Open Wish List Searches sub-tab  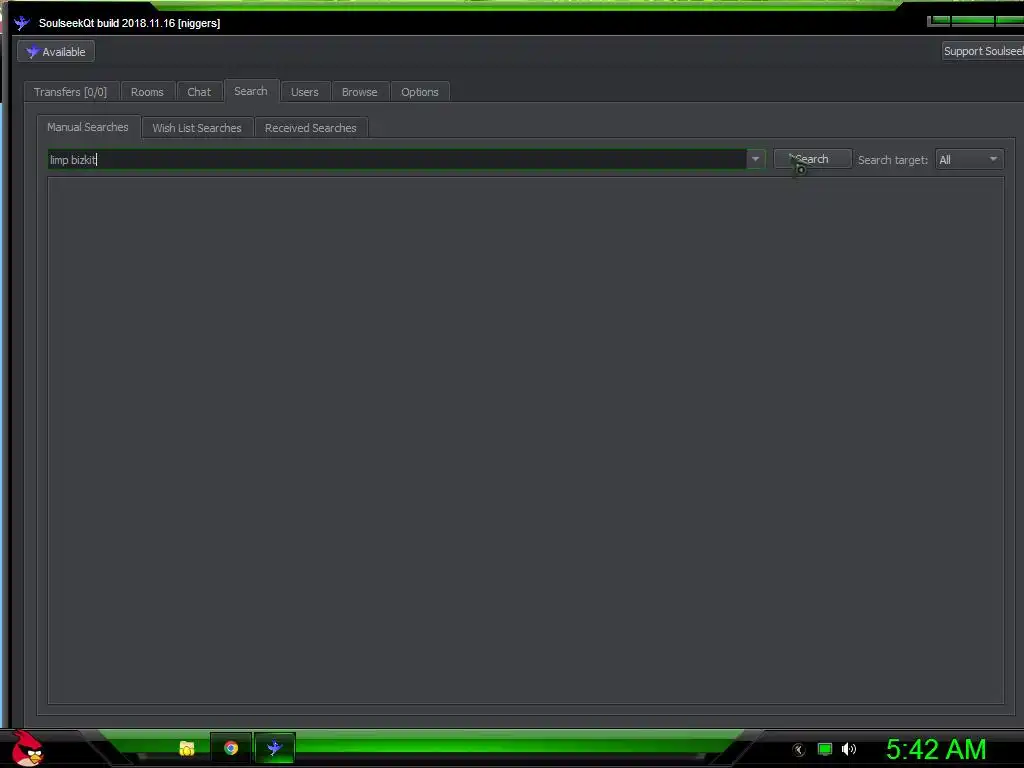(197, 128)
